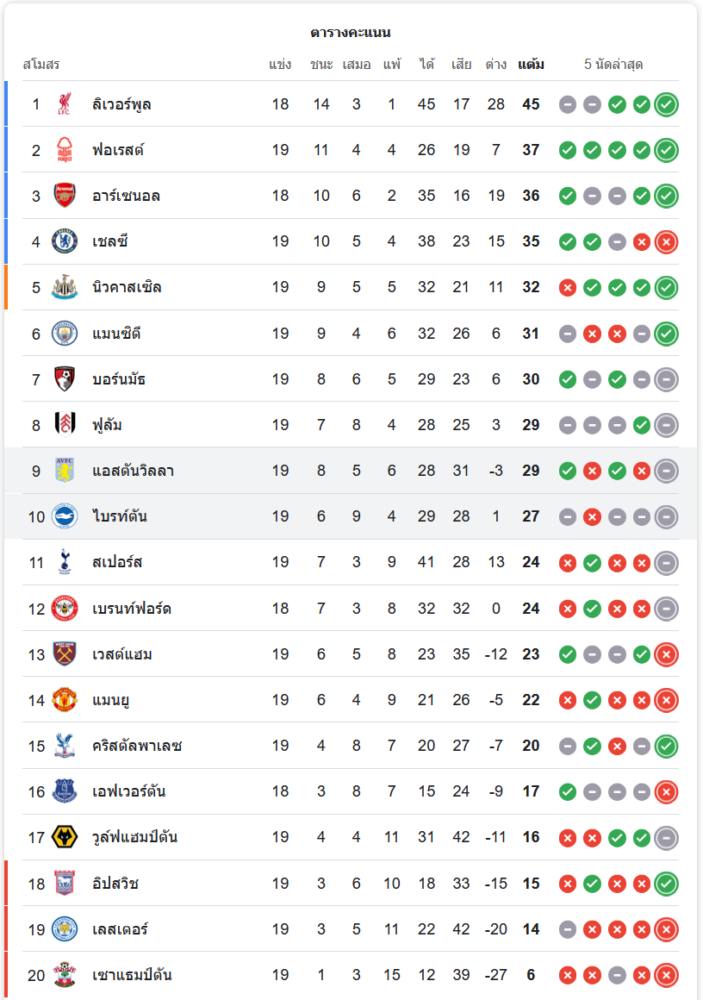Click the สโมสร club column header

[x=41, y=65]
